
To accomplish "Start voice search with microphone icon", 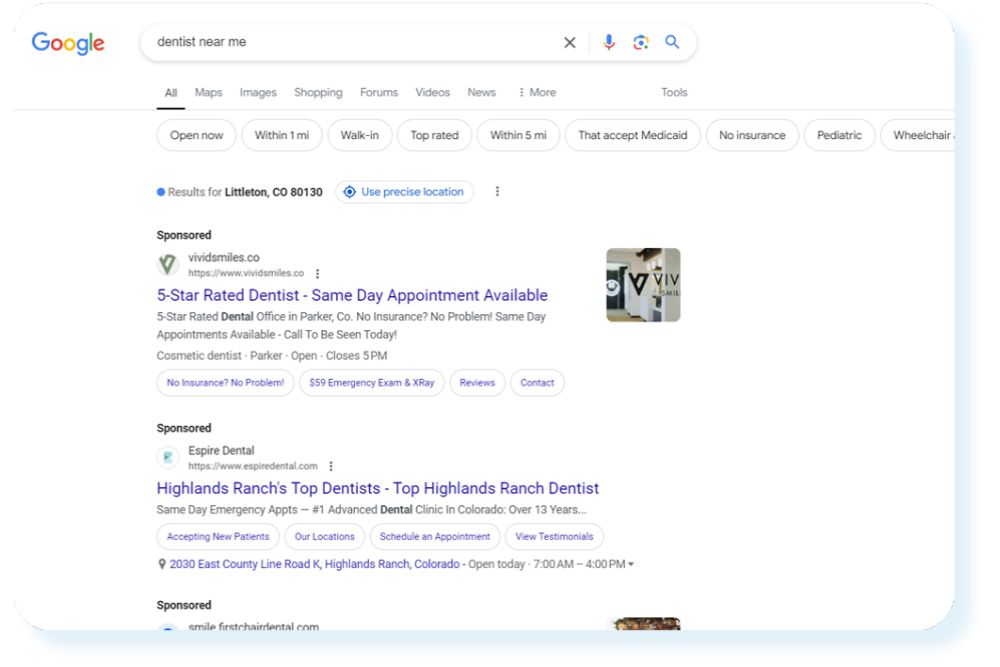I will [609, 42].
